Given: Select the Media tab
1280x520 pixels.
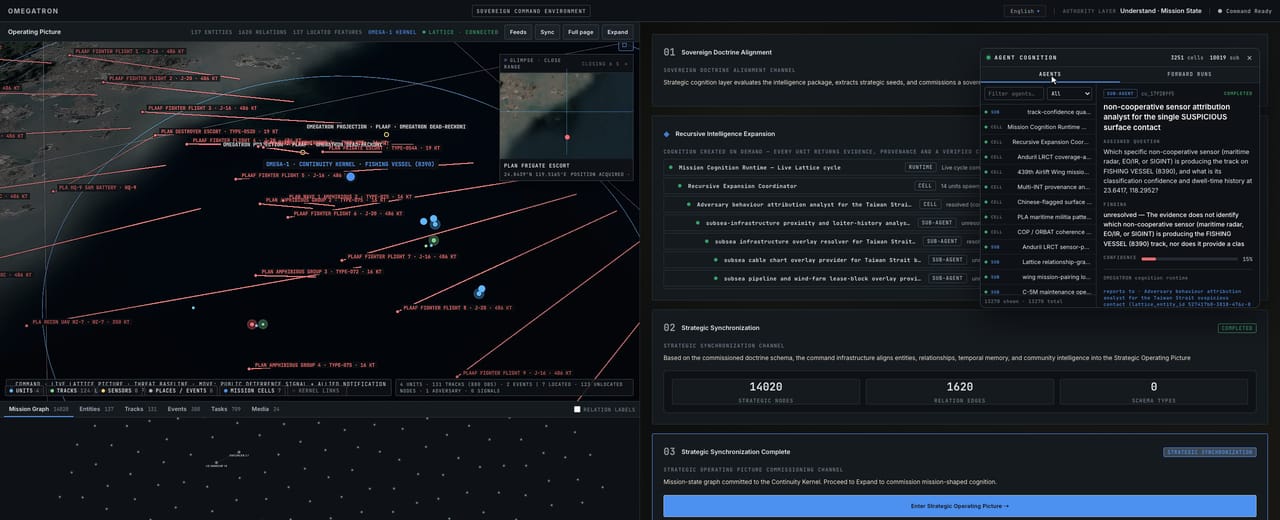Looking at the screenshot, I should pyautogui.click(x=267, y=409).
